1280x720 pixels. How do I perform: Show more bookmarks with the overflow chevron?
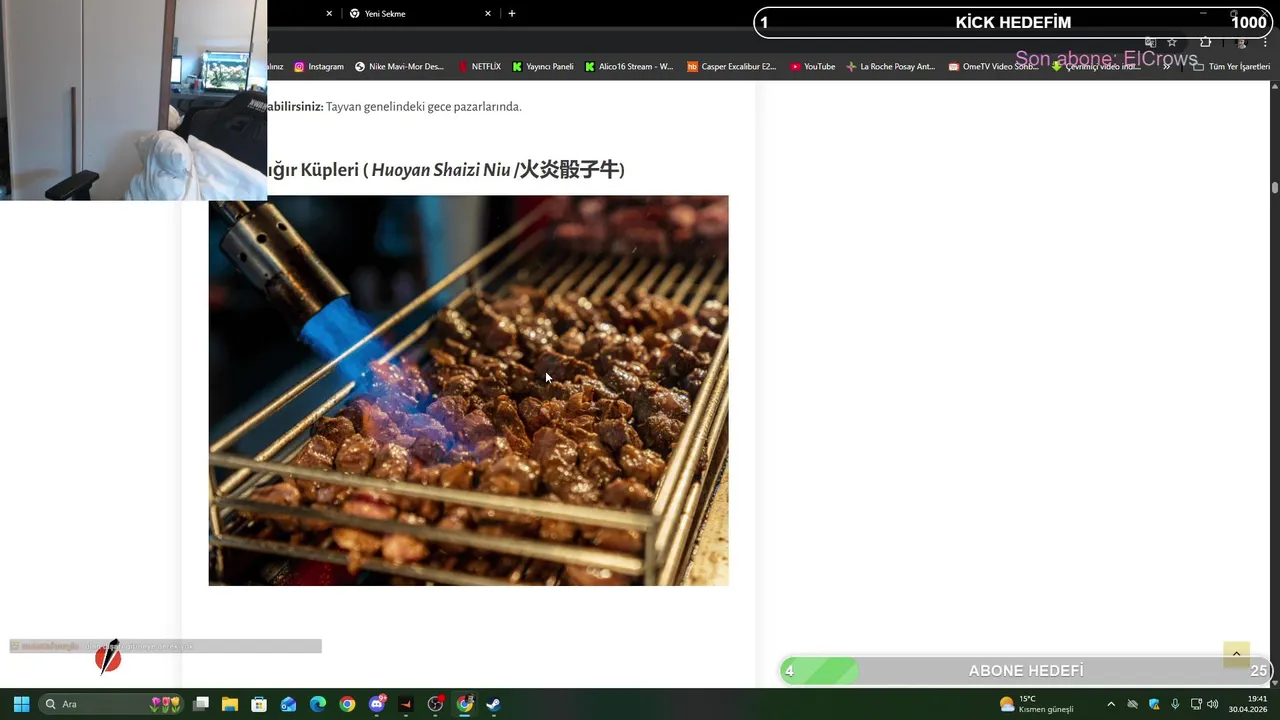coord(1167,67)
